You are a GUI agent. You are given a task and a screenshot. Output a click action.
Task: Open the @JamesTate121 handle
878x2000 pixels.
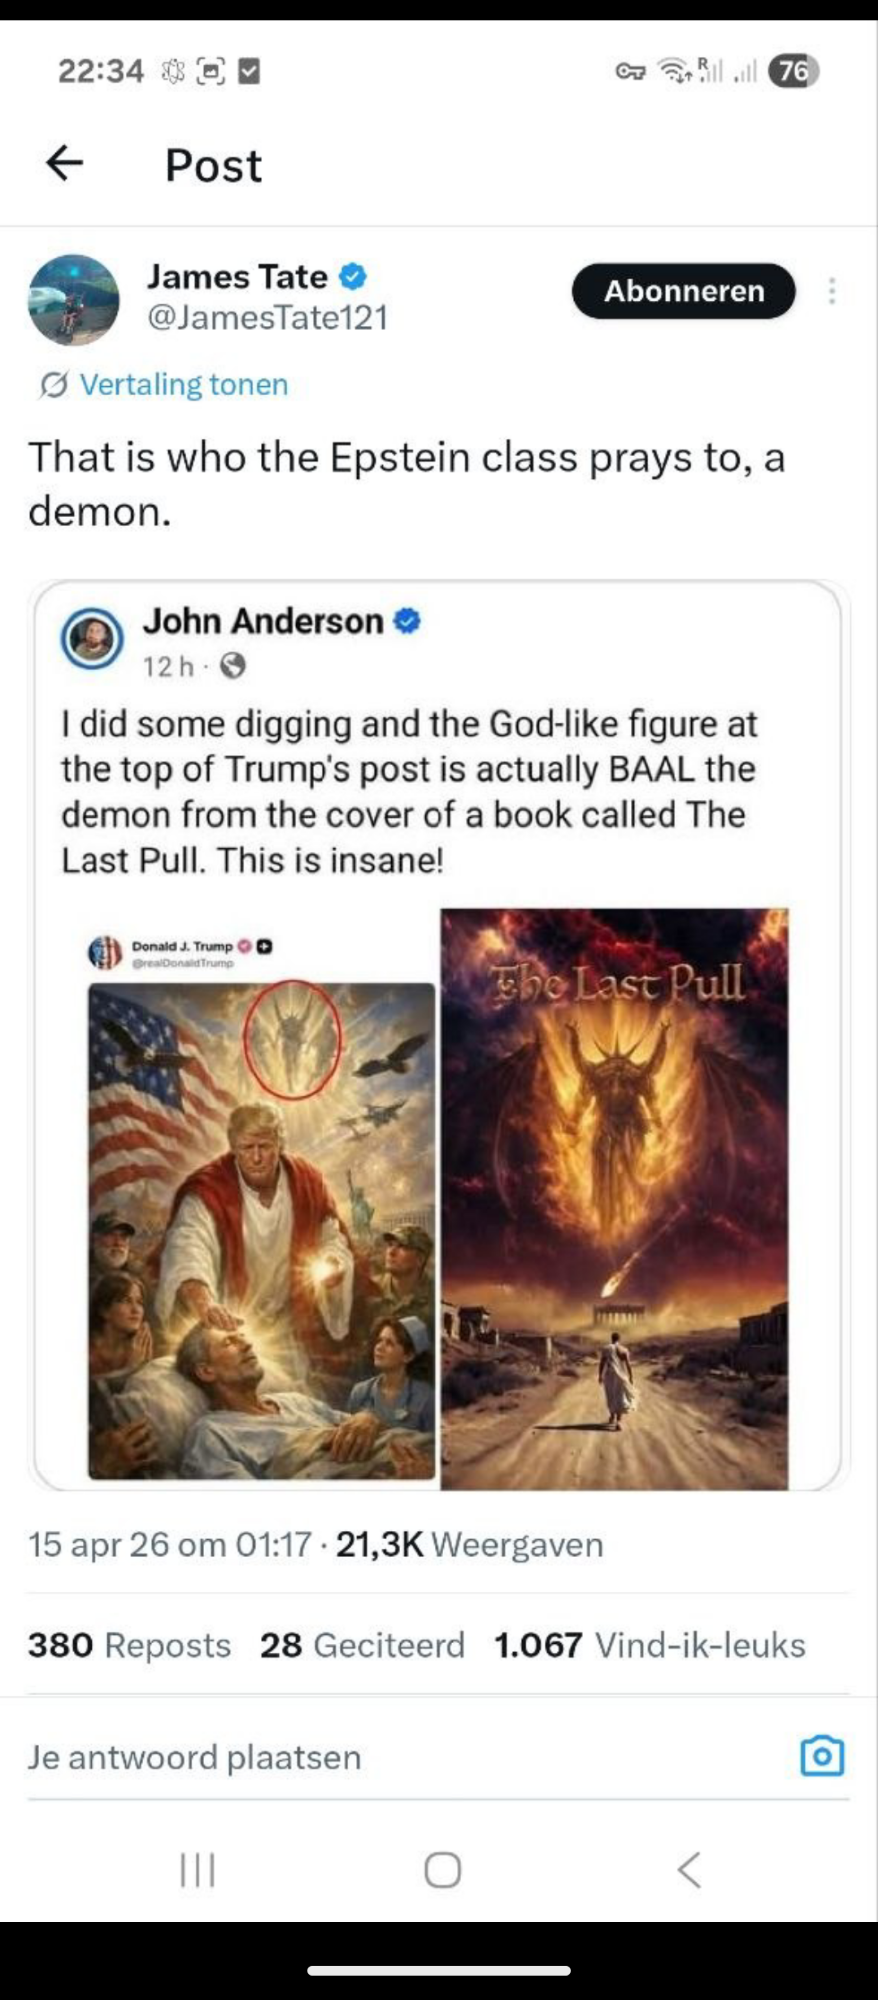point(268,318)
